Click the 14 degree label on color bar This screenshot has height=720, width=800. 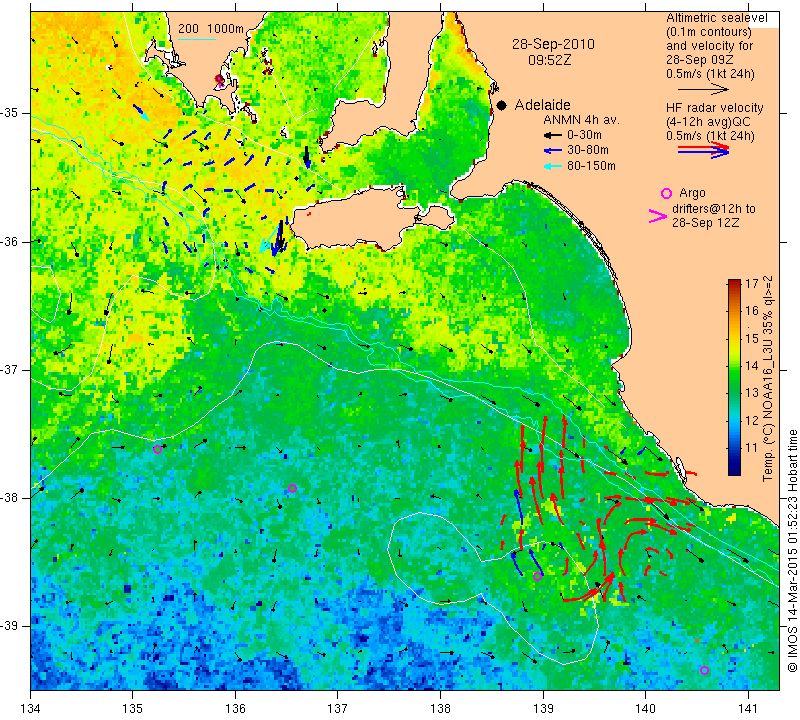pos(752,366)
